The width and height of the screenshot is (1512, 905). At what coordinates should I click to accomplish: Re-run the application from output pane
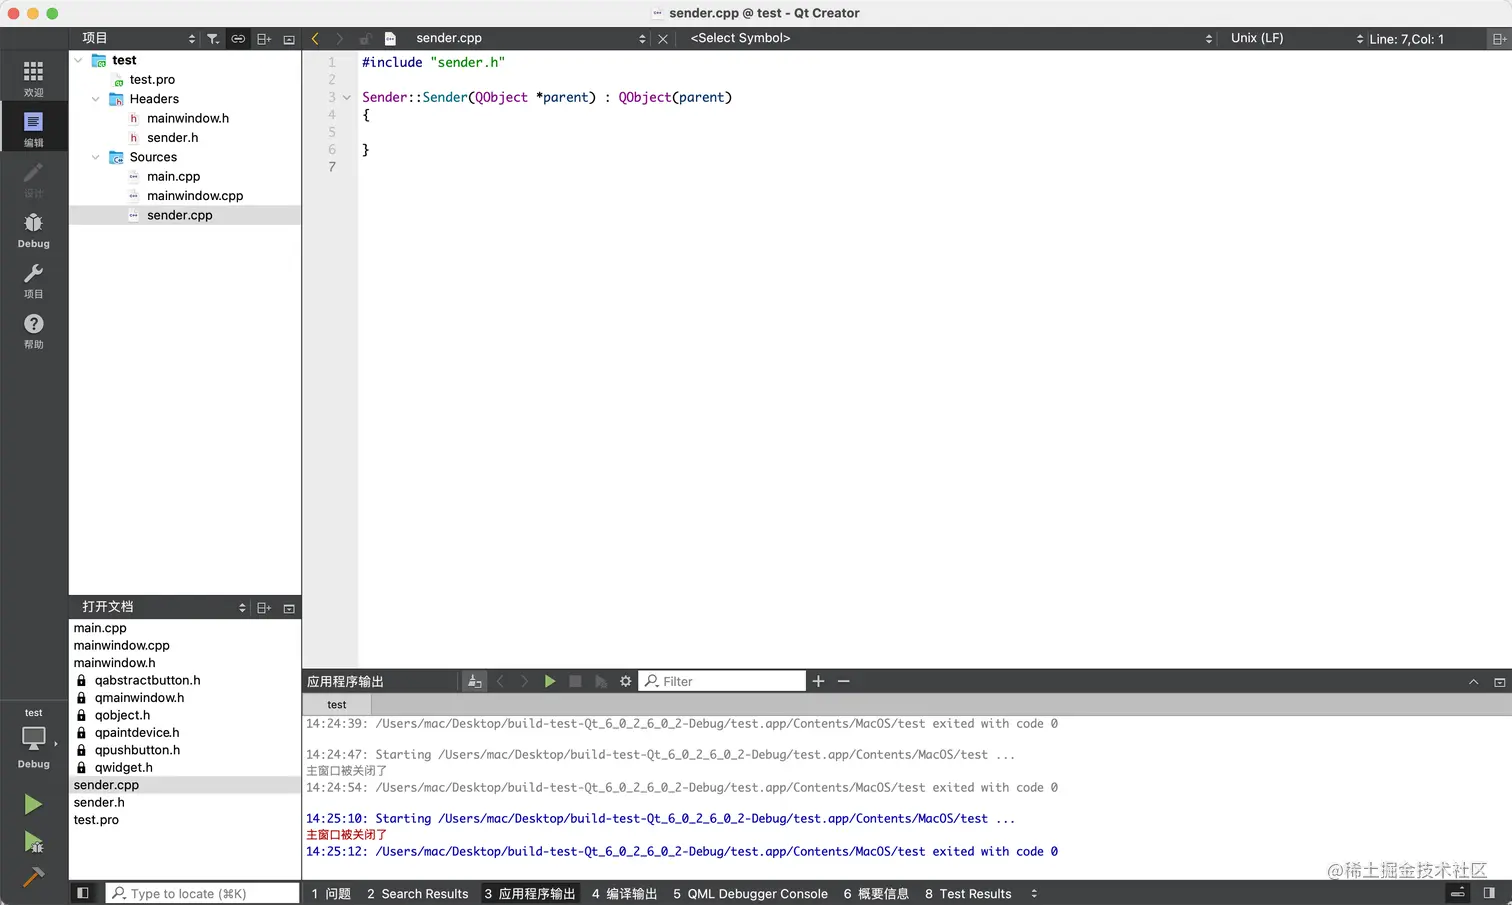550,681
